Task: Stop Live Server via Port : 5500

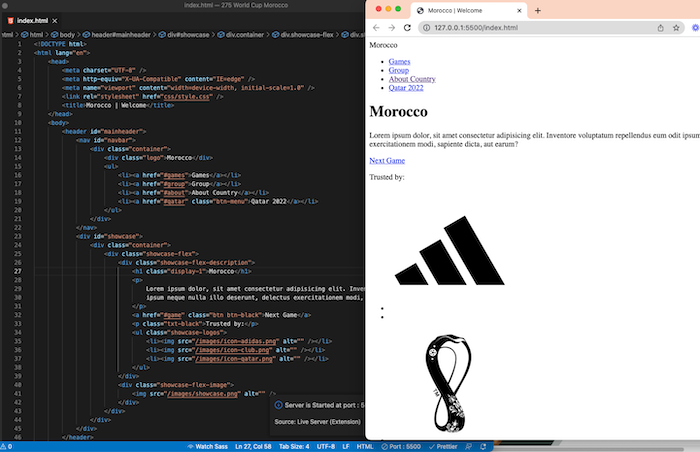Action: [x=401, y=446]
